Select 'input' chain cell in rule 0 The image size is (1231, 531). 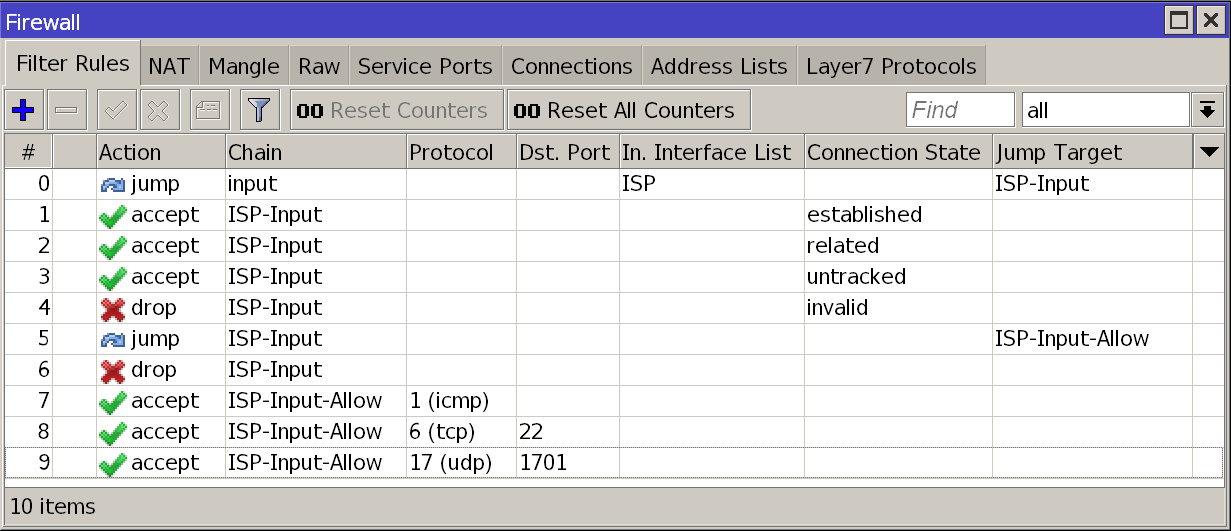(x=316, y=184)
